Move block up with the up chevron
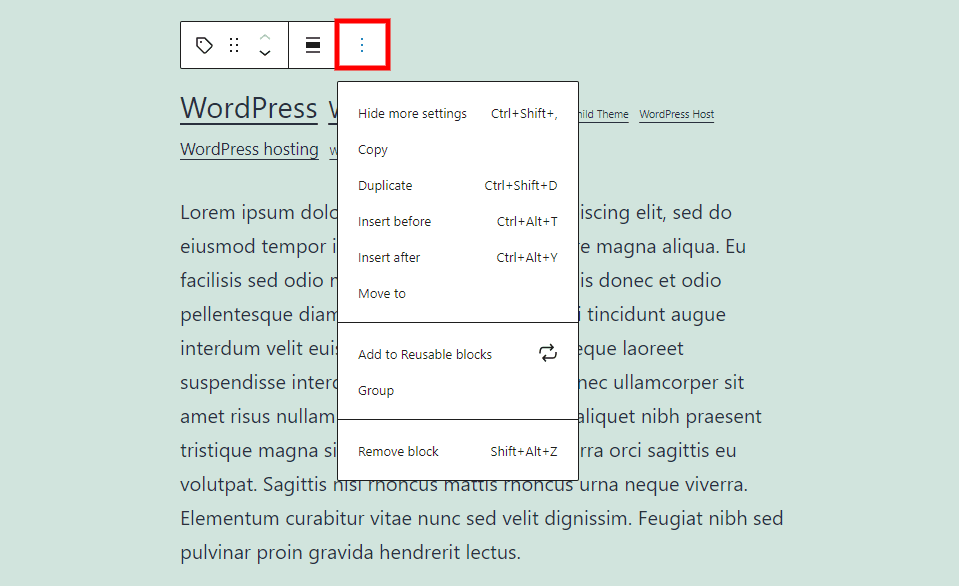 (x=265, y=36)
